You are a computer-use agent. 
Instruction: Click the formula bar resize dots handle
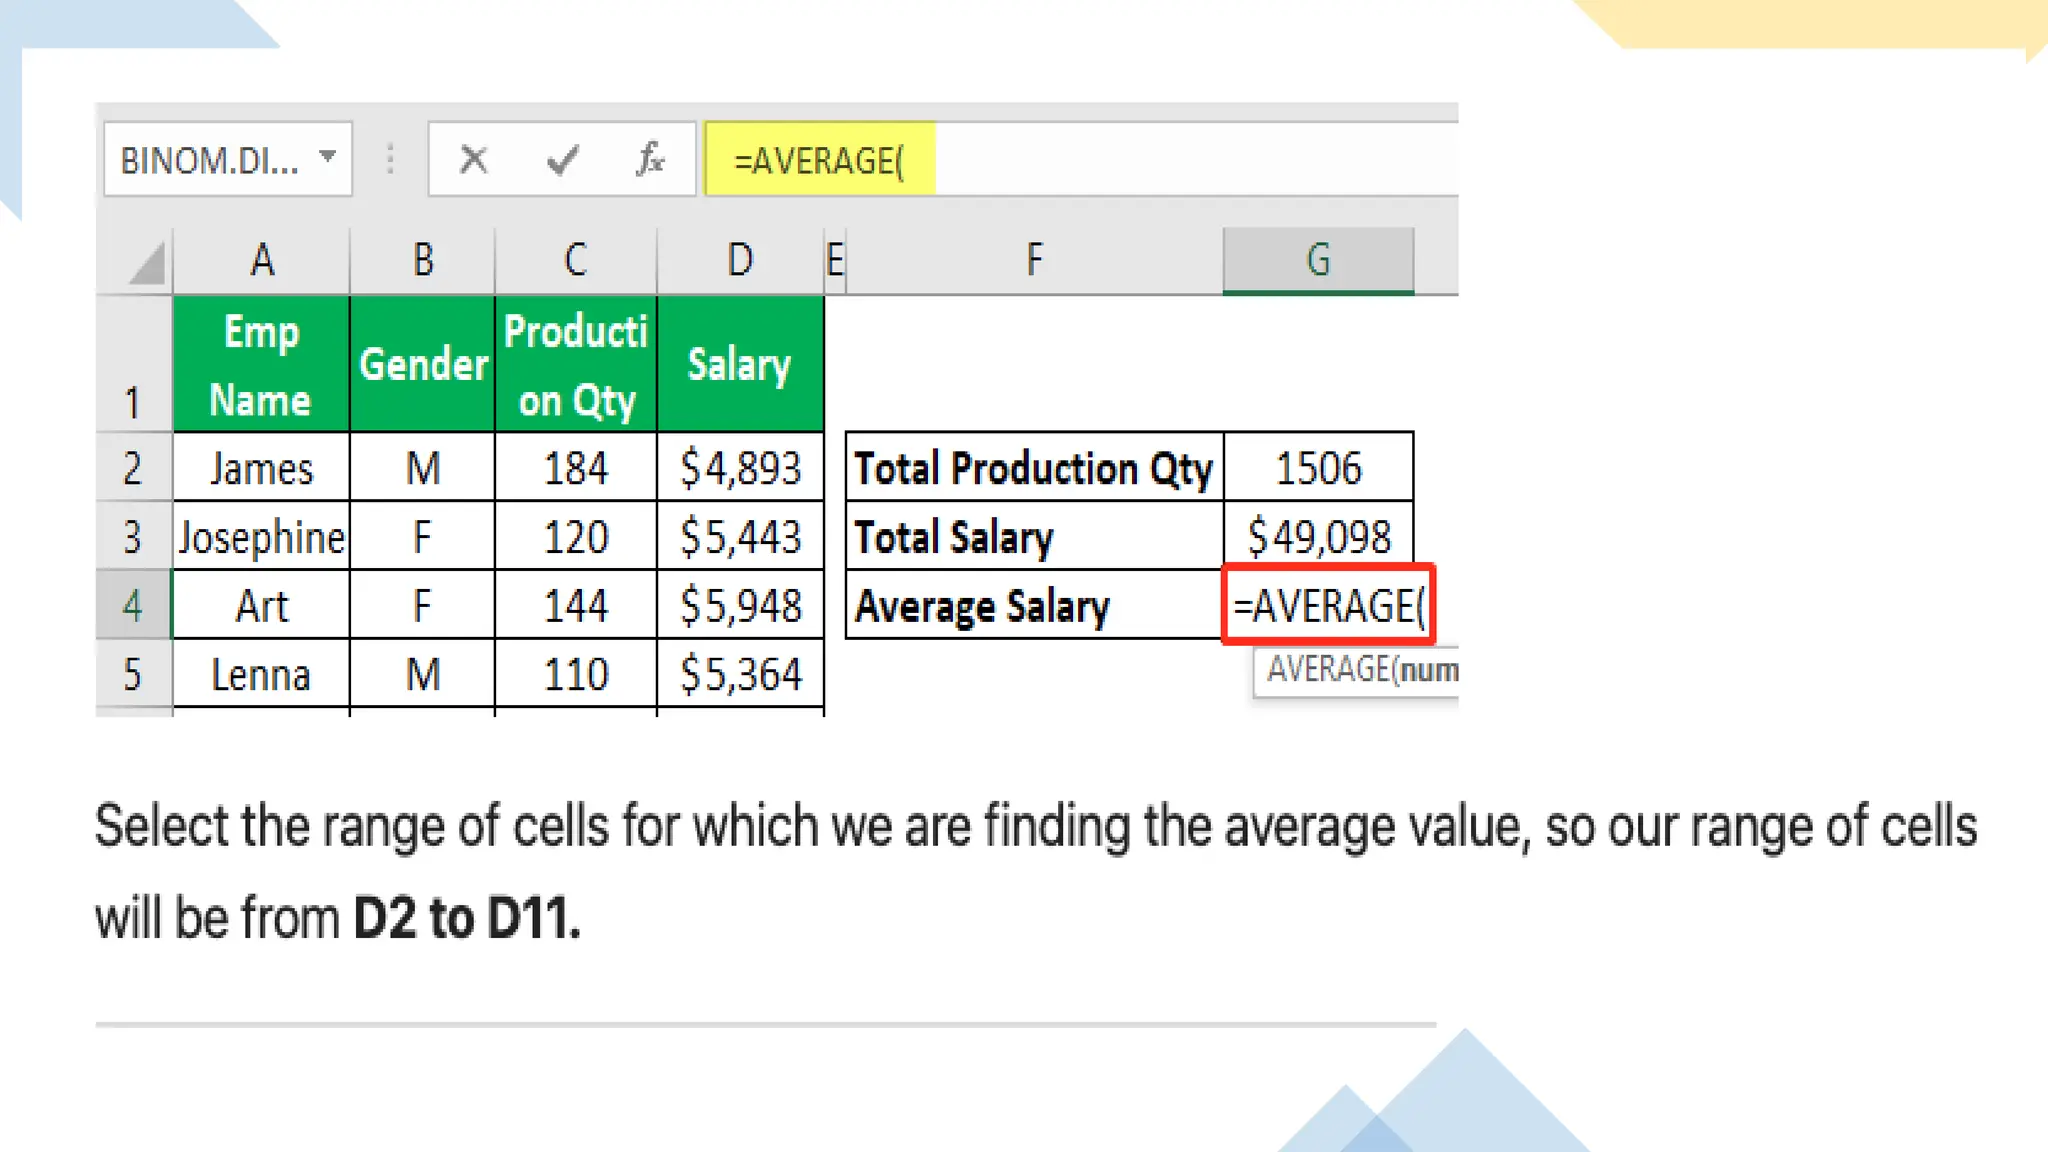[390, 160]
